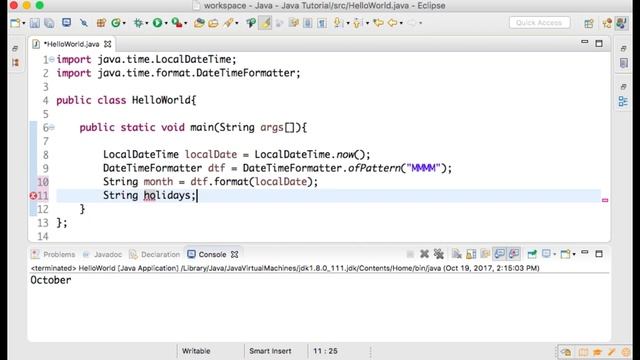The width and height of the screenshot is (640, 360).
Task: Click the Run Last Tool (external tools) icon
Action: (x=176, y=23)
